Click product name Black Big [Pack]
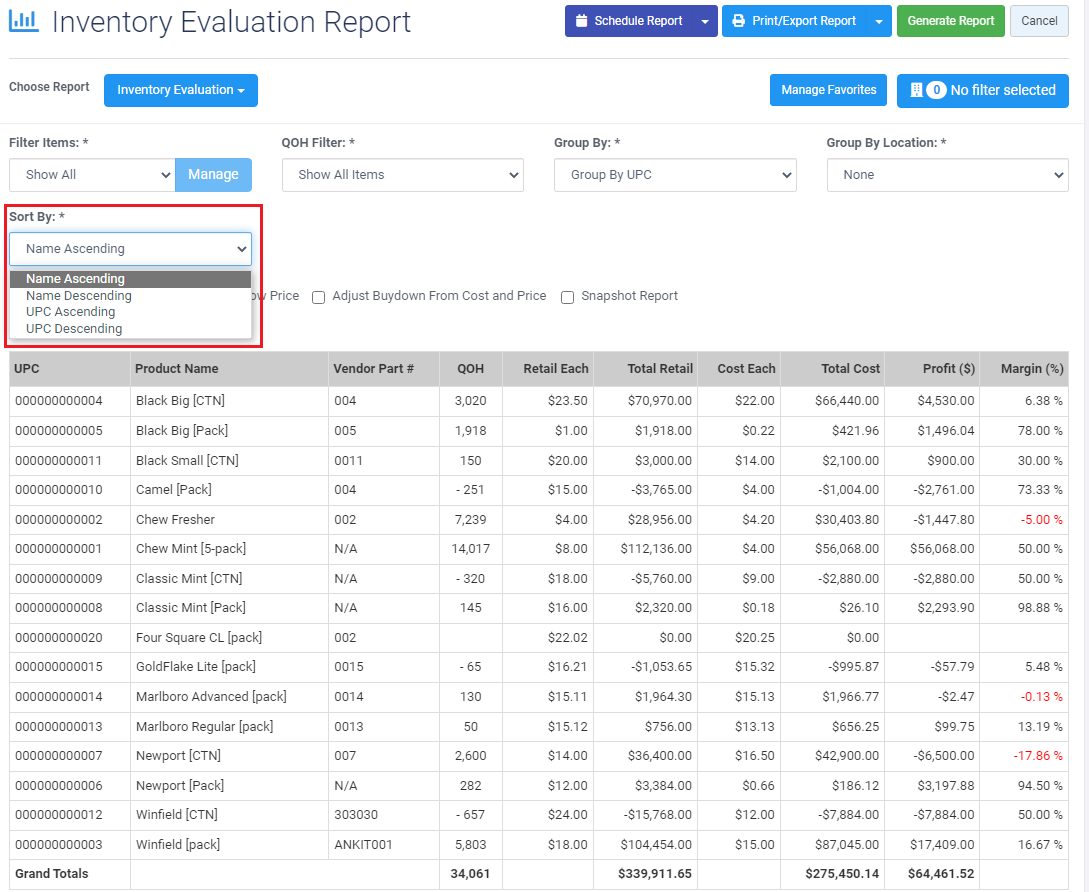This screenshot has width=1089, height=892. (182, 431)
